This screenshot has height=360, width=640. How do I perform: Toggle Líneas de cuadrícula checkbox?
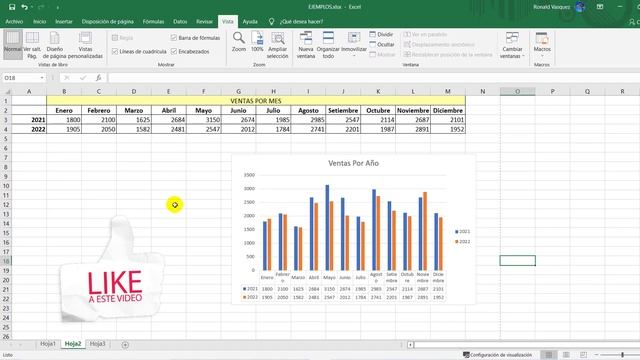click(x=115, y=51)
